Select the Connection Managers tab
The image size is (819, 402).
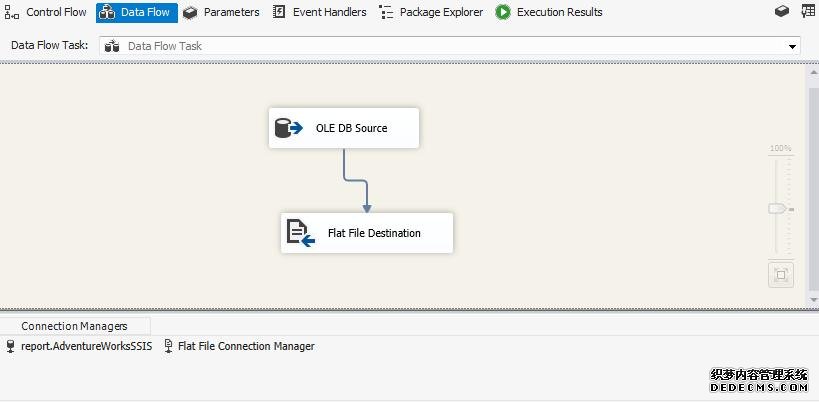click(x=75, y=326)
